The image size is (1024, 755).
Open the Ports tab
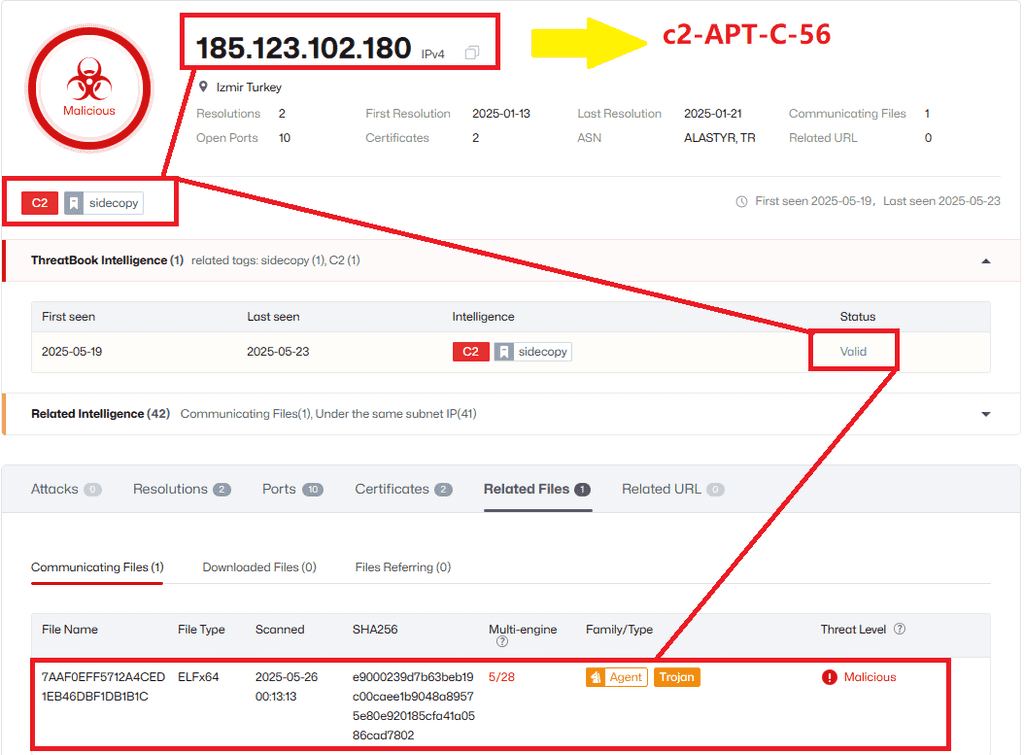279,489
